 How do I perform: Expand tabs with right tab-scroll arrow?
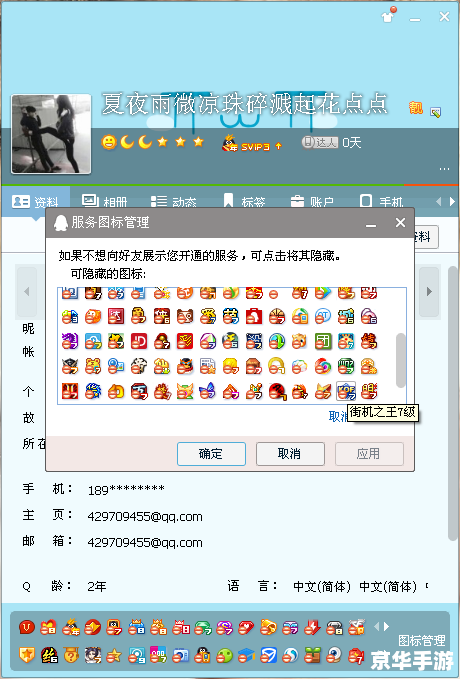click(x=453, y=201)
